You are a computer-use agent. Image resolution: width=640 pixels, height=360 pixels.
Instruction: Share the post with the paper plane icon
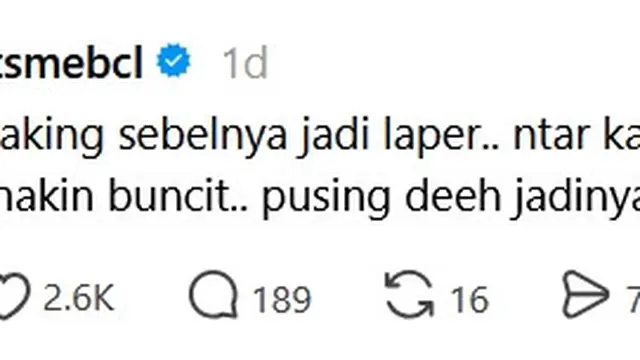586,294
